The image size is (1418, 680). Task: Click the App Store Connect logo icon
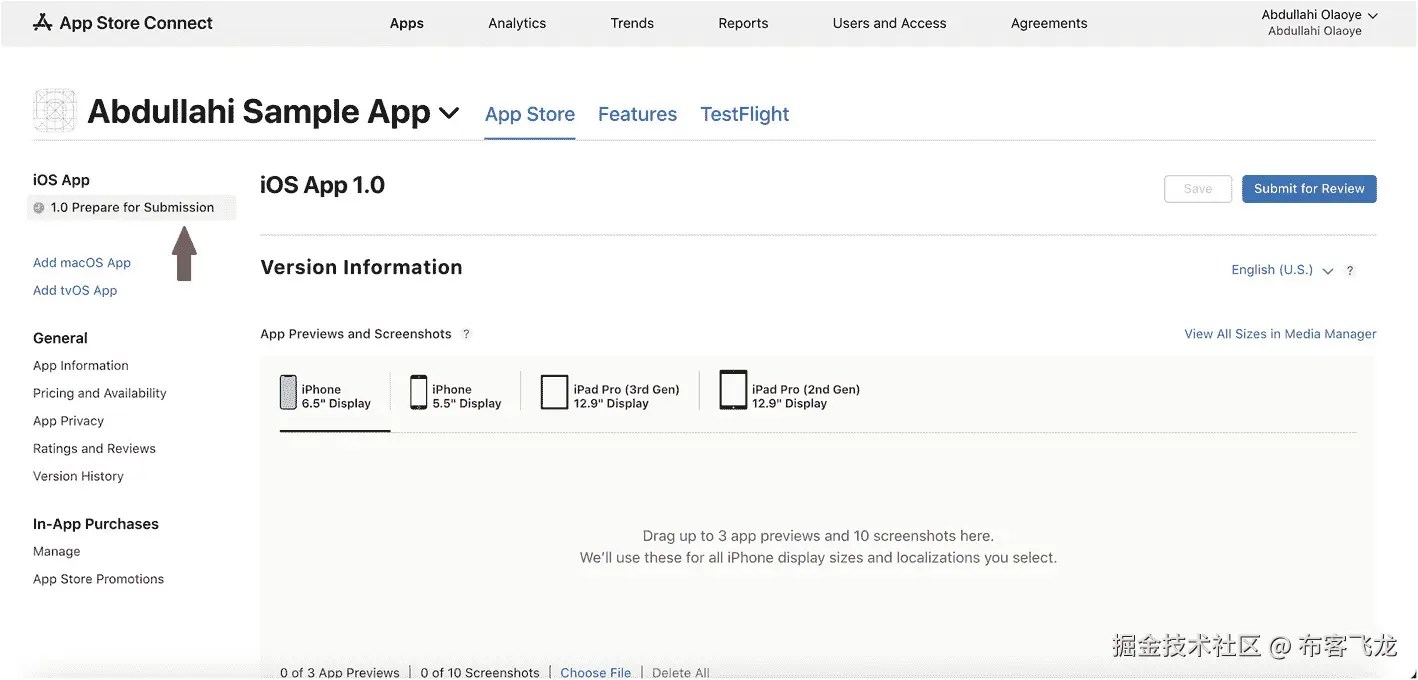pyautogui.click(x=42, y=22)
